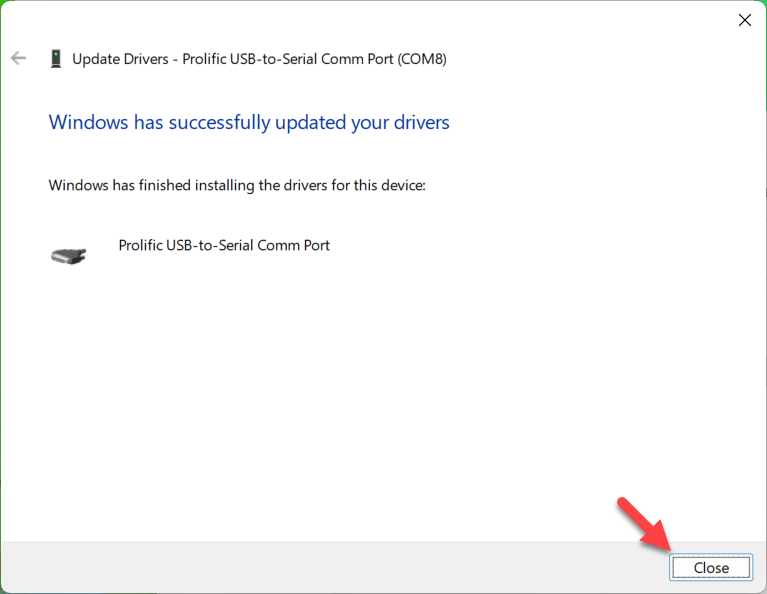
Task: Click the back arrow icon
Action: tap(19, 58)
